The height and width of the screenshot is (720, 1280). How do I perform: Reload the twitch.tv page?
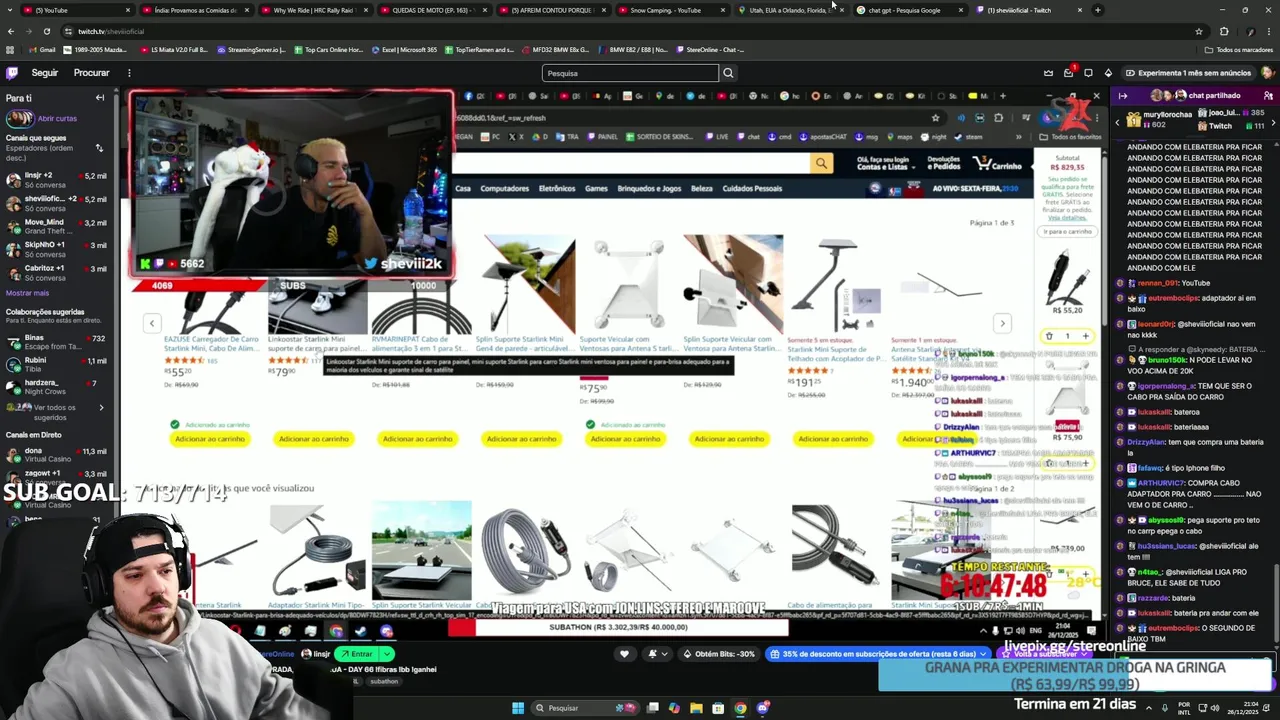coord(46,31)
